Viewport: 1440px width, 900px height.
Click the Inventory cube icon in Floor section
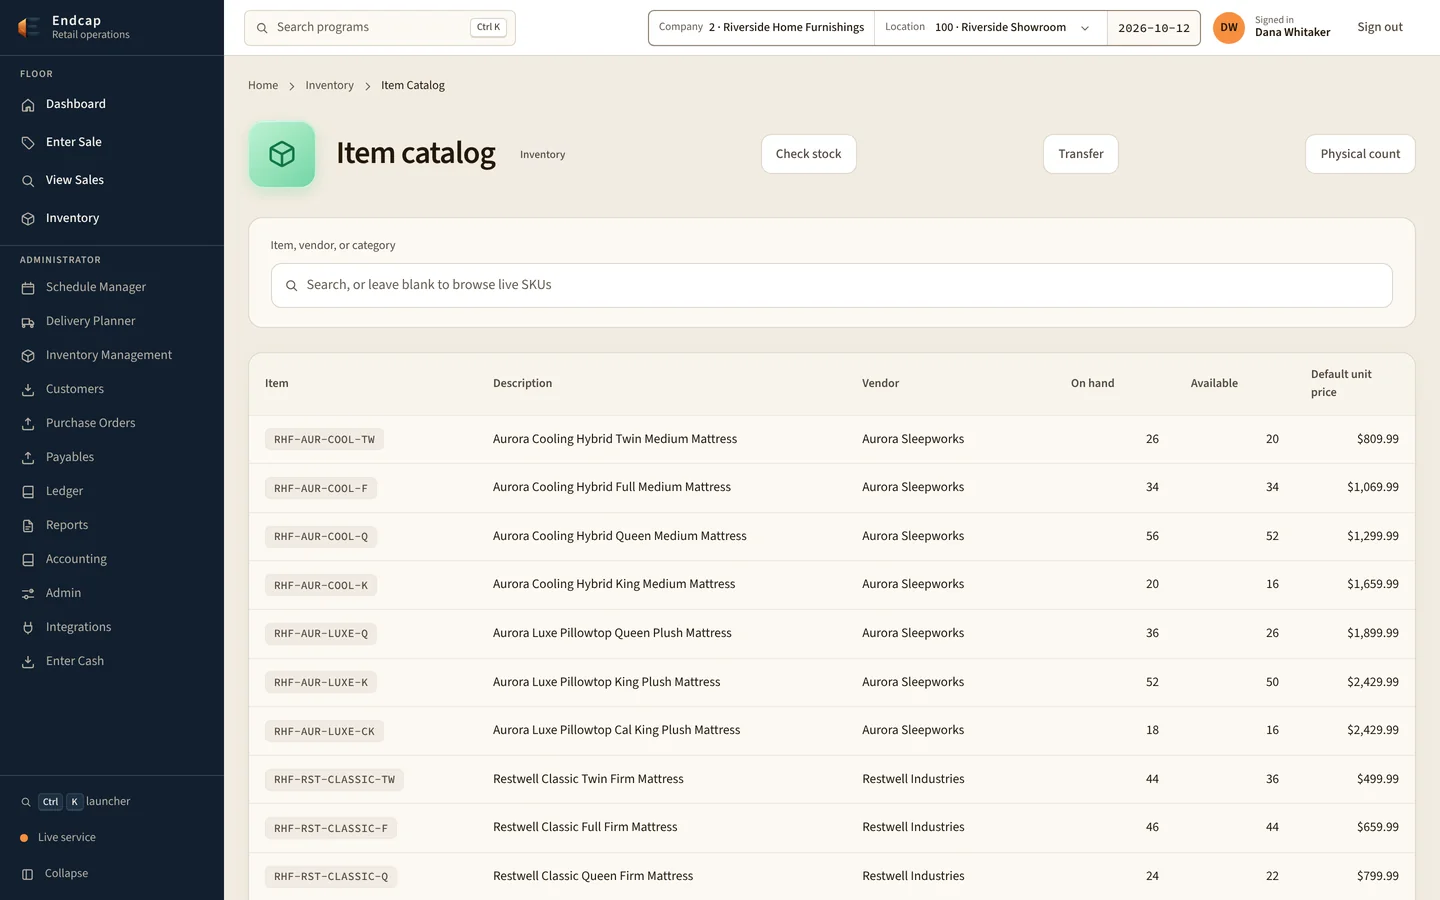point(28,219)
